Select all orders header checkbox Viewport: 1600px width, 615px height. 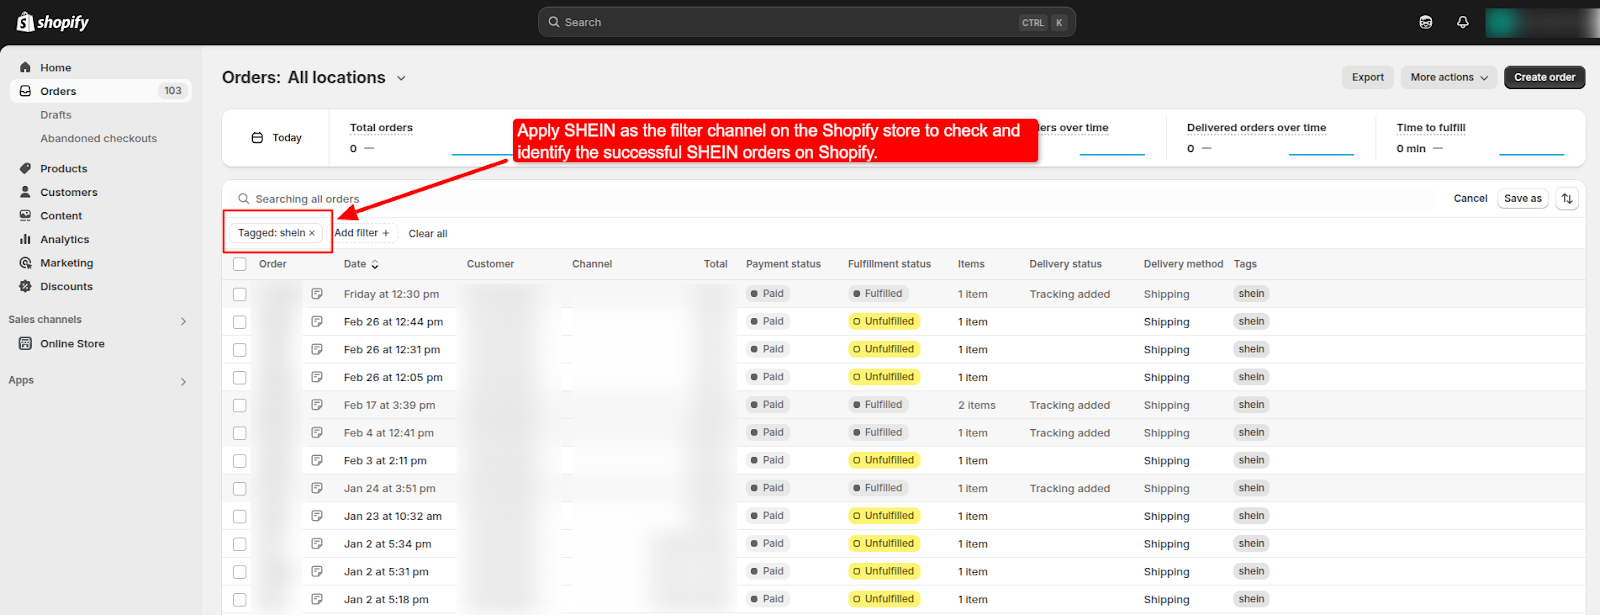[240, 264]
